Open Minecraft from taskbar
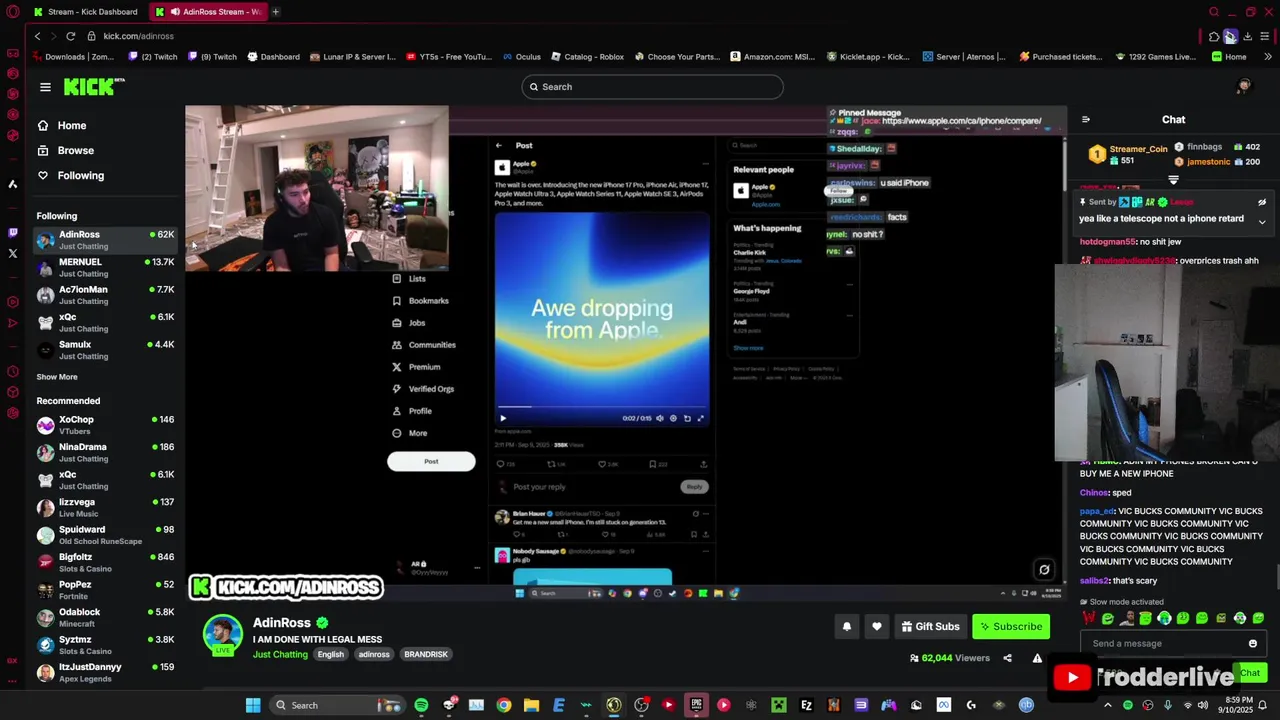1280x720 pixels. click(x=778, y=705)
